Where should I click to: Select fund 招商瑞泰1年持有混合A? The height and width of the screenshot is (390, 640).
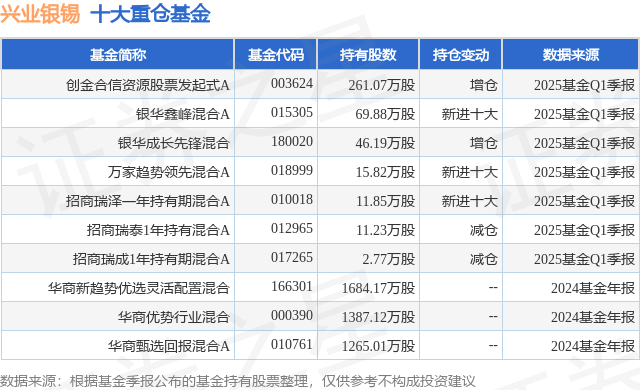point(158,230)
